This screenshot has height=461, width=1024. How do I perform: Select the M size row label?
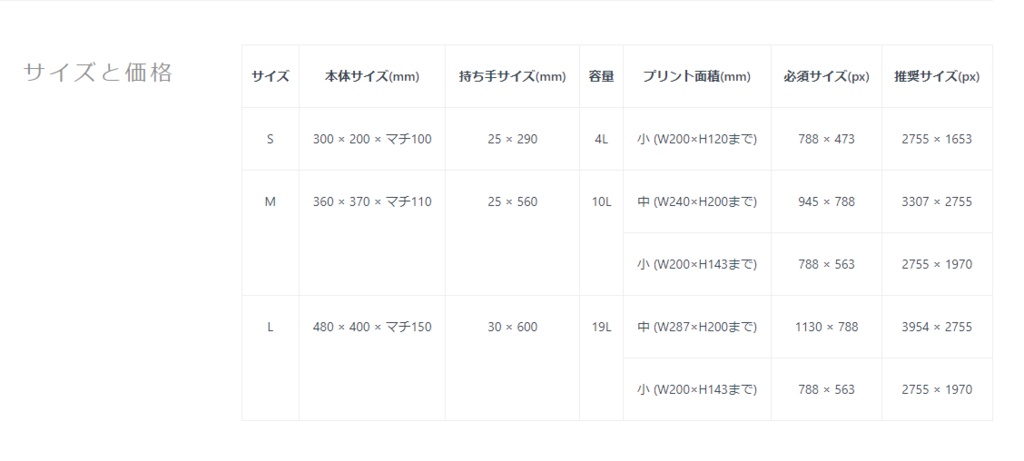pos(270,202)
